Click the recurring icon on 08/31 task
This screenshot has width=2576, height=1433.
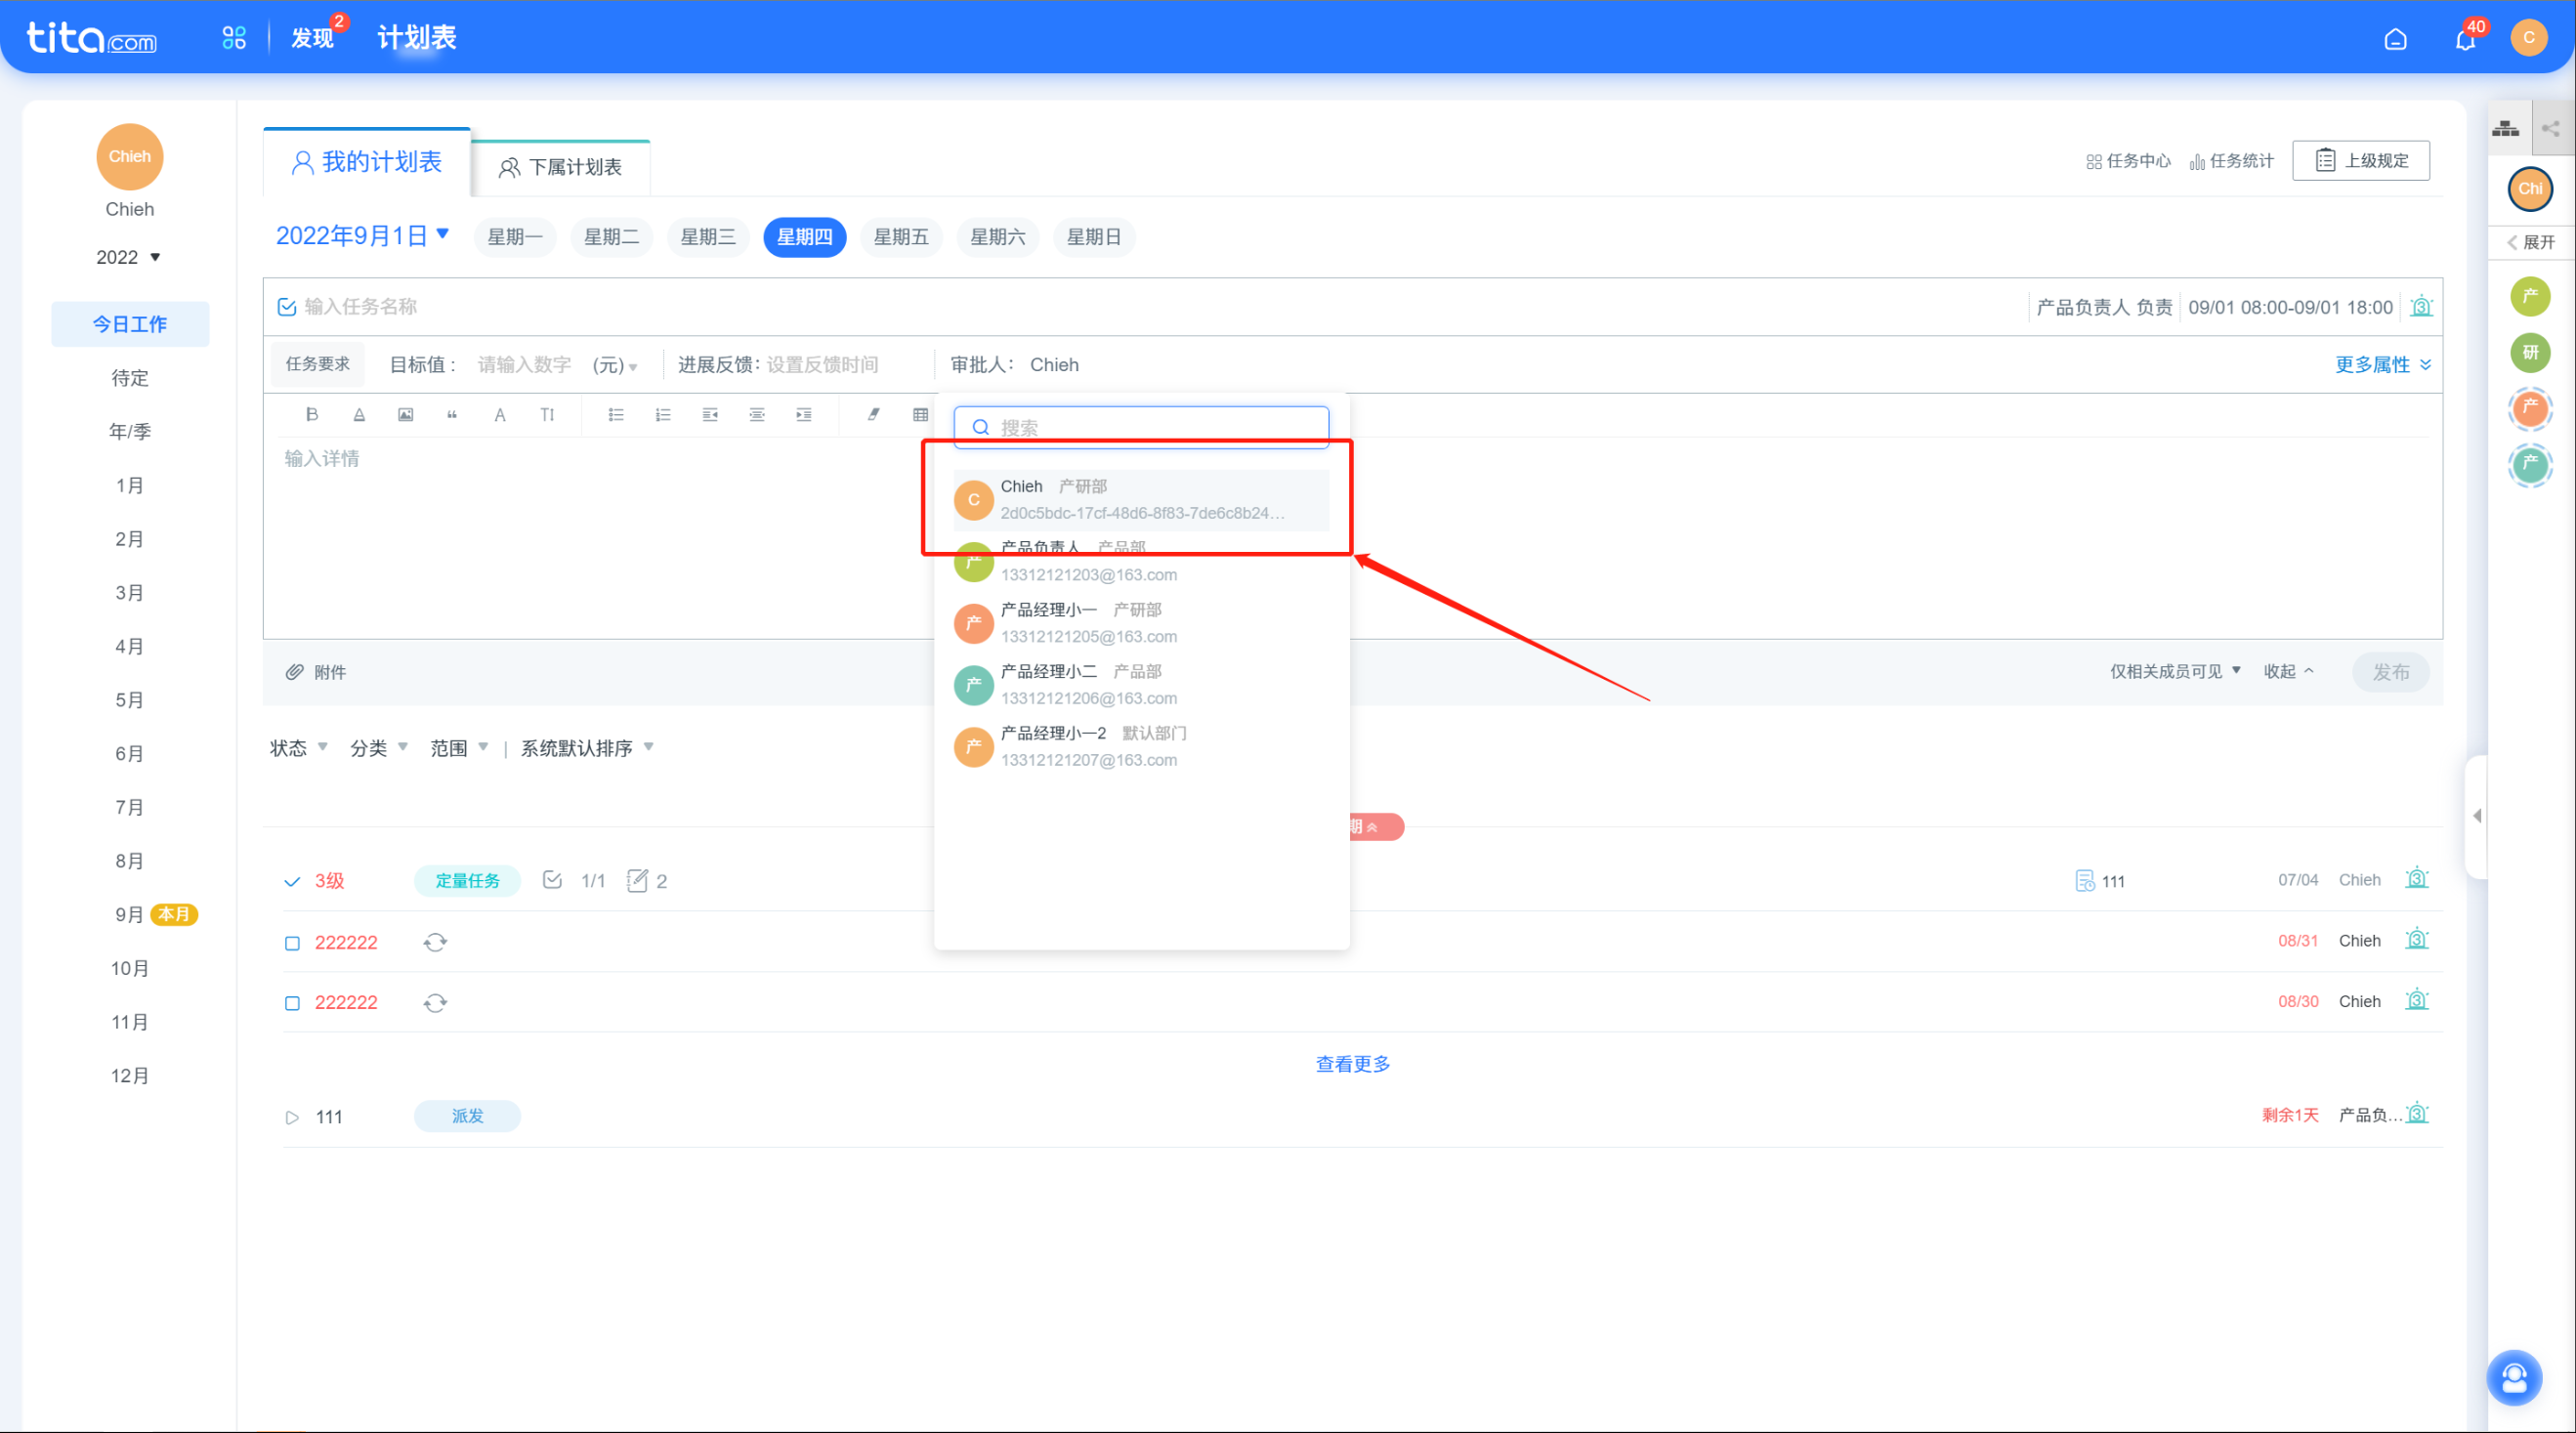coord(435,942)
